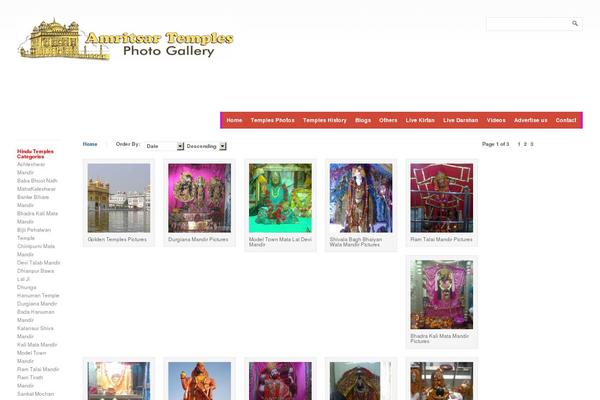Open the Videos menu item
This screenshot has height=400, width=600.
pos(496,120)
